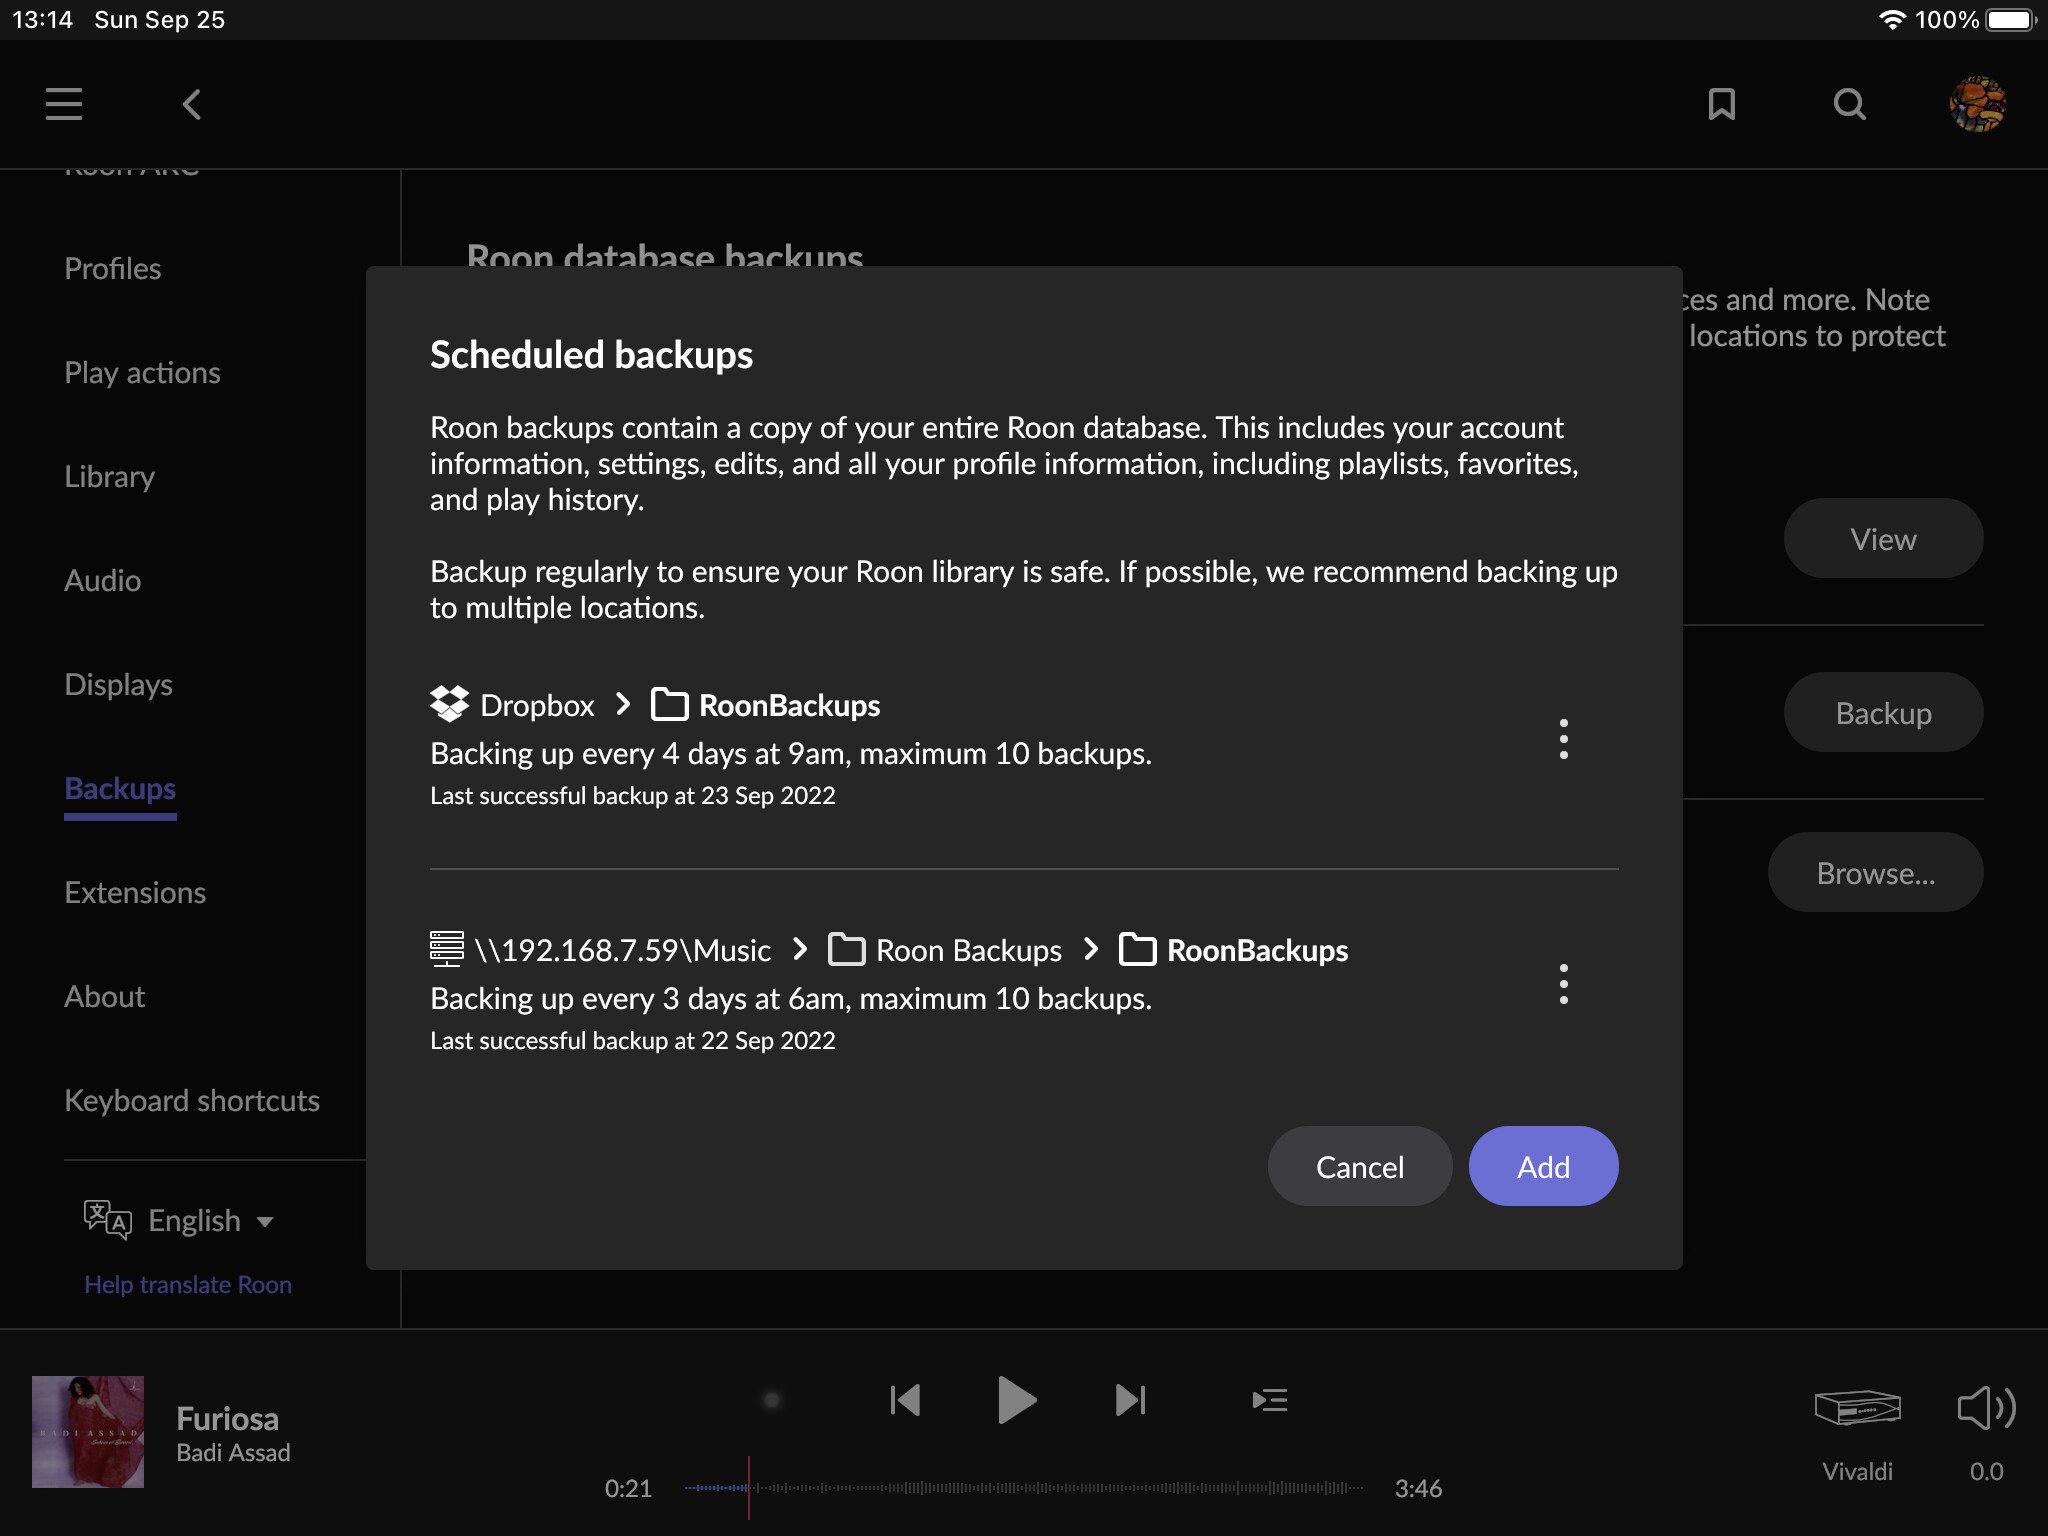Open the Extensions settings tab
The image size is (2048, 1536).
(x=135, y=892)
